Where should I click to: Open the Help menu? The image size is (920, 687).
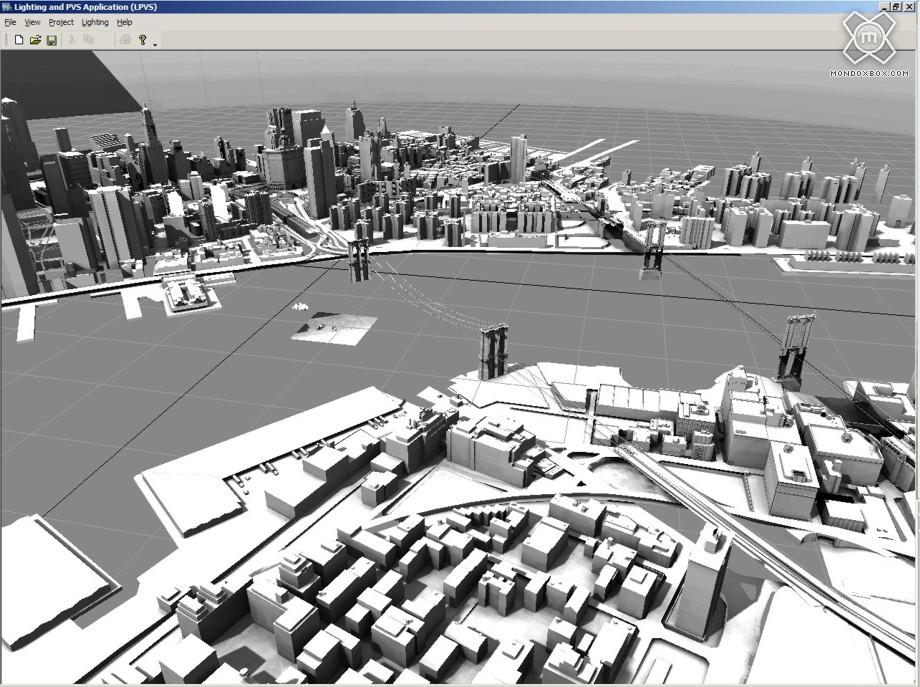click(x=124, y=22)
